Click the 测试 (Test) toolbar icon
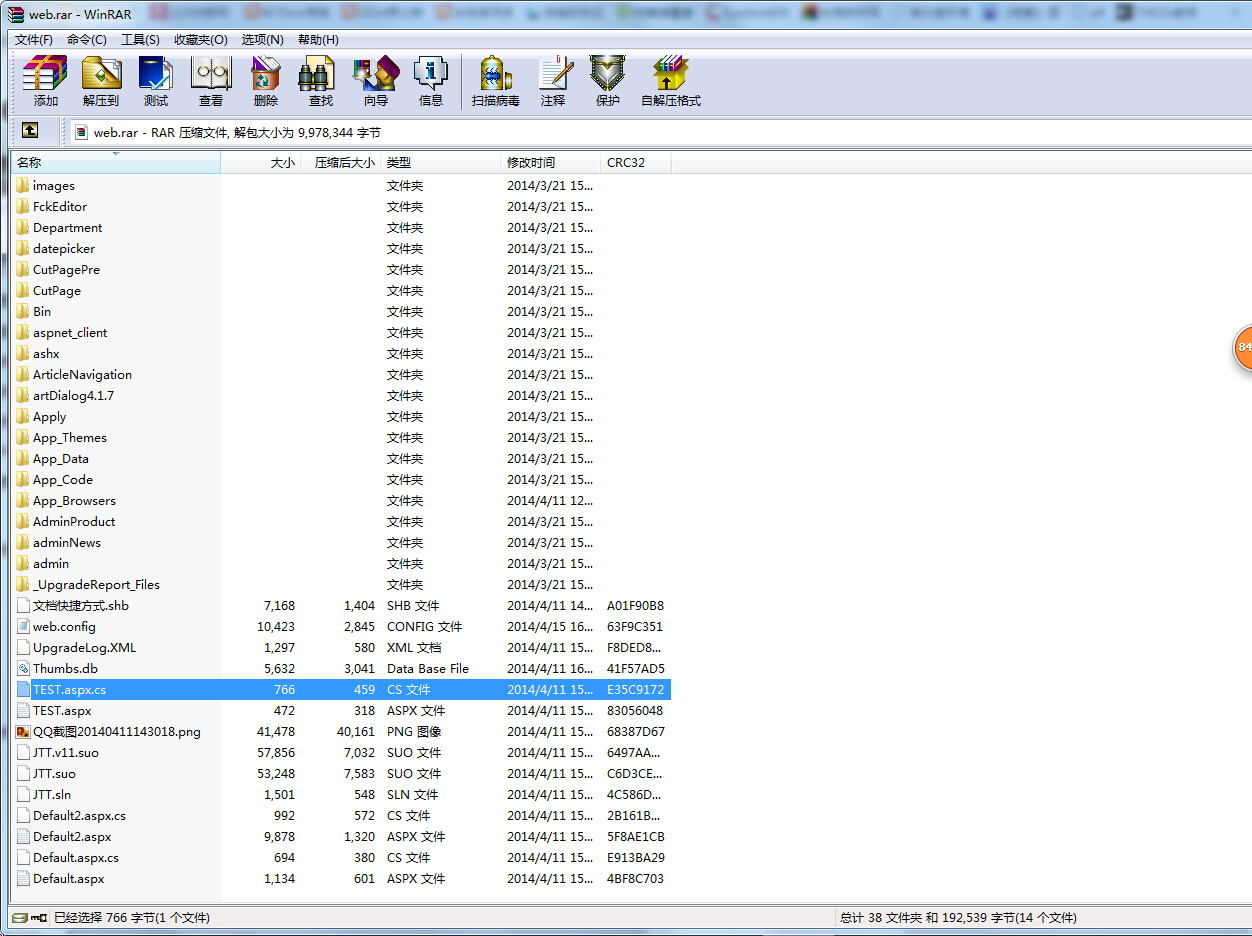This screenshot has width=1252, height=936. pos(156,73)
